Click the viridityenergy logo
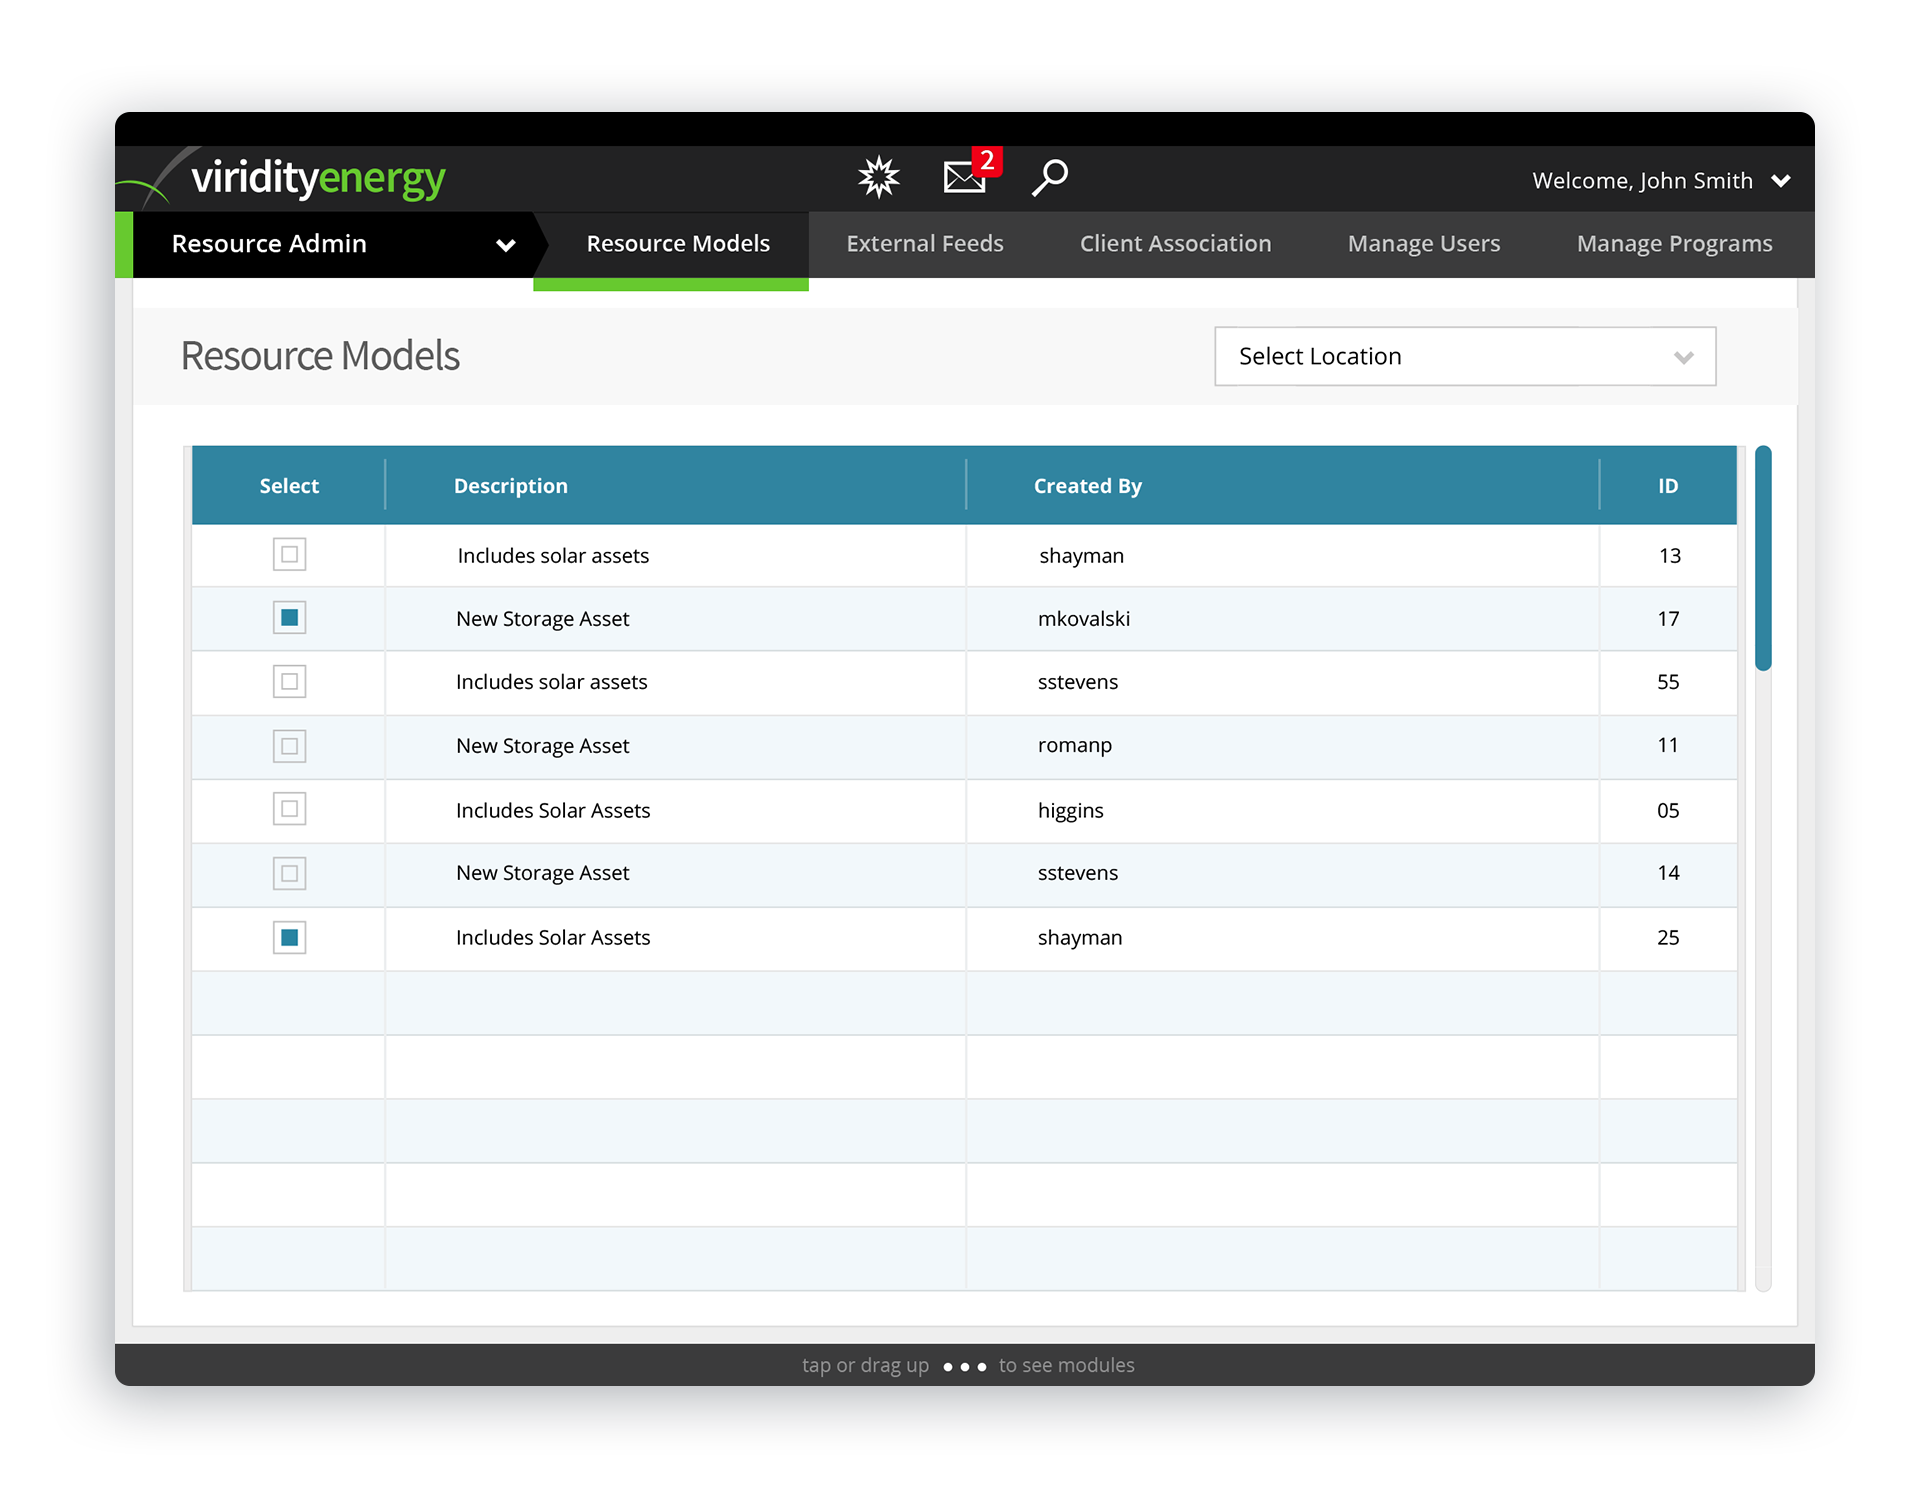 coord(317,179)
